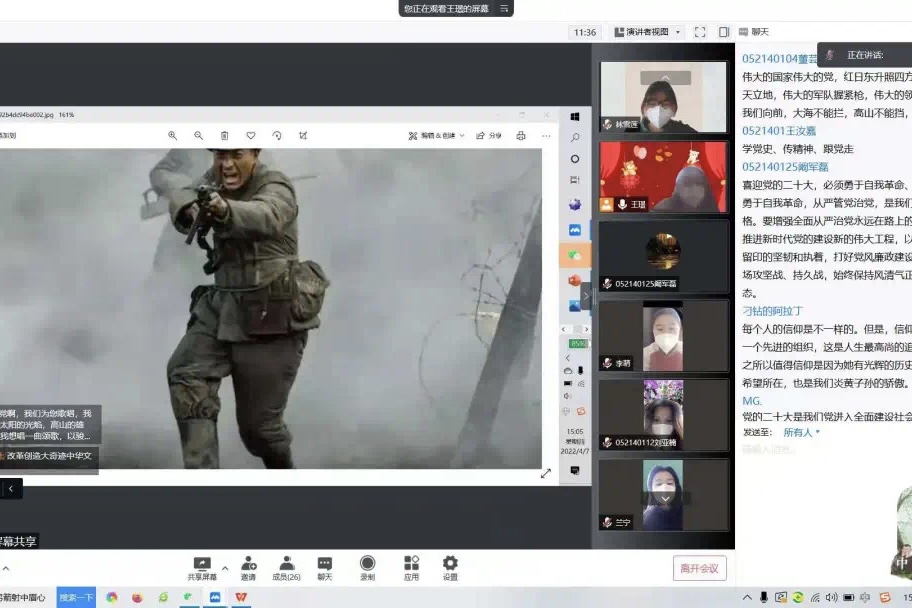
Task: Open the 设置 settings gear
Action: coord(450,568)
